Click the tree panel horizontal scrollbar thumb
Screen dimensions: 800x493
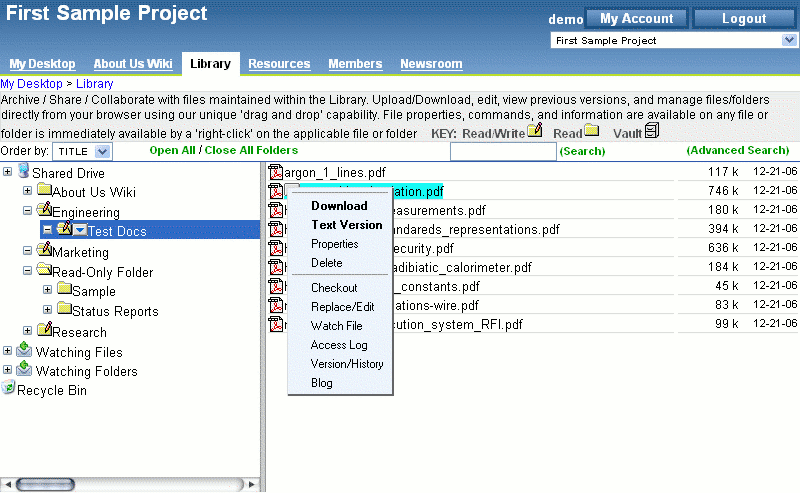click(x=45, y=484)
